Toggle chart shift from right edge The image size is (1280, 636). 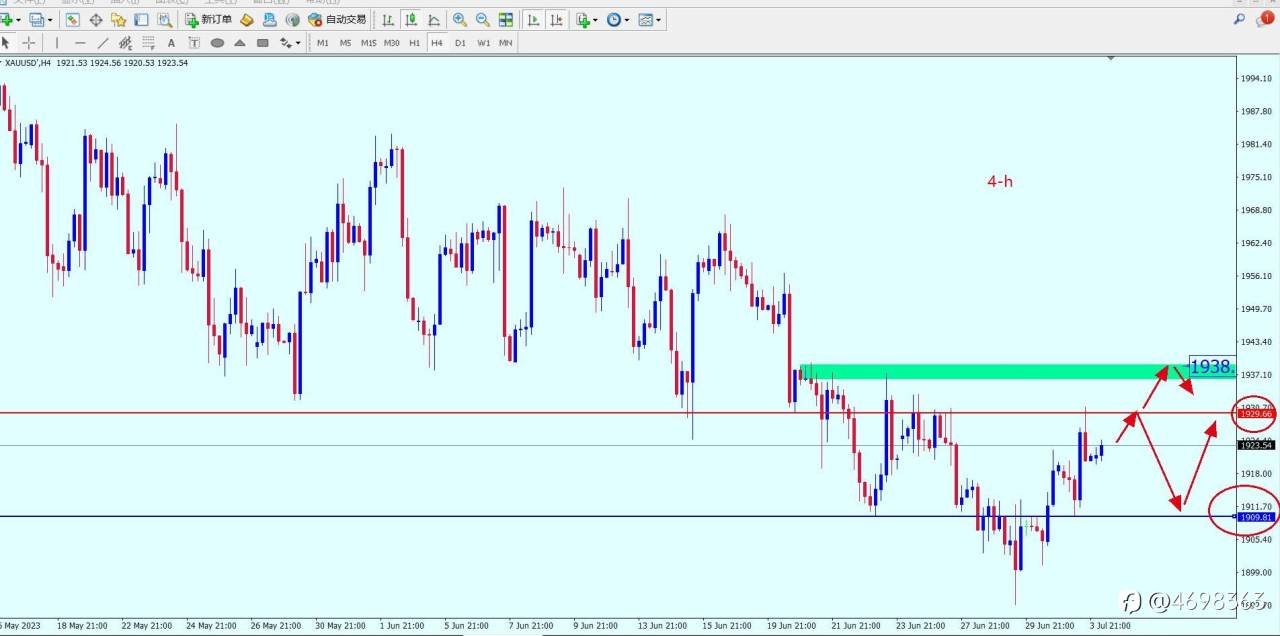(x=556, y=19)
